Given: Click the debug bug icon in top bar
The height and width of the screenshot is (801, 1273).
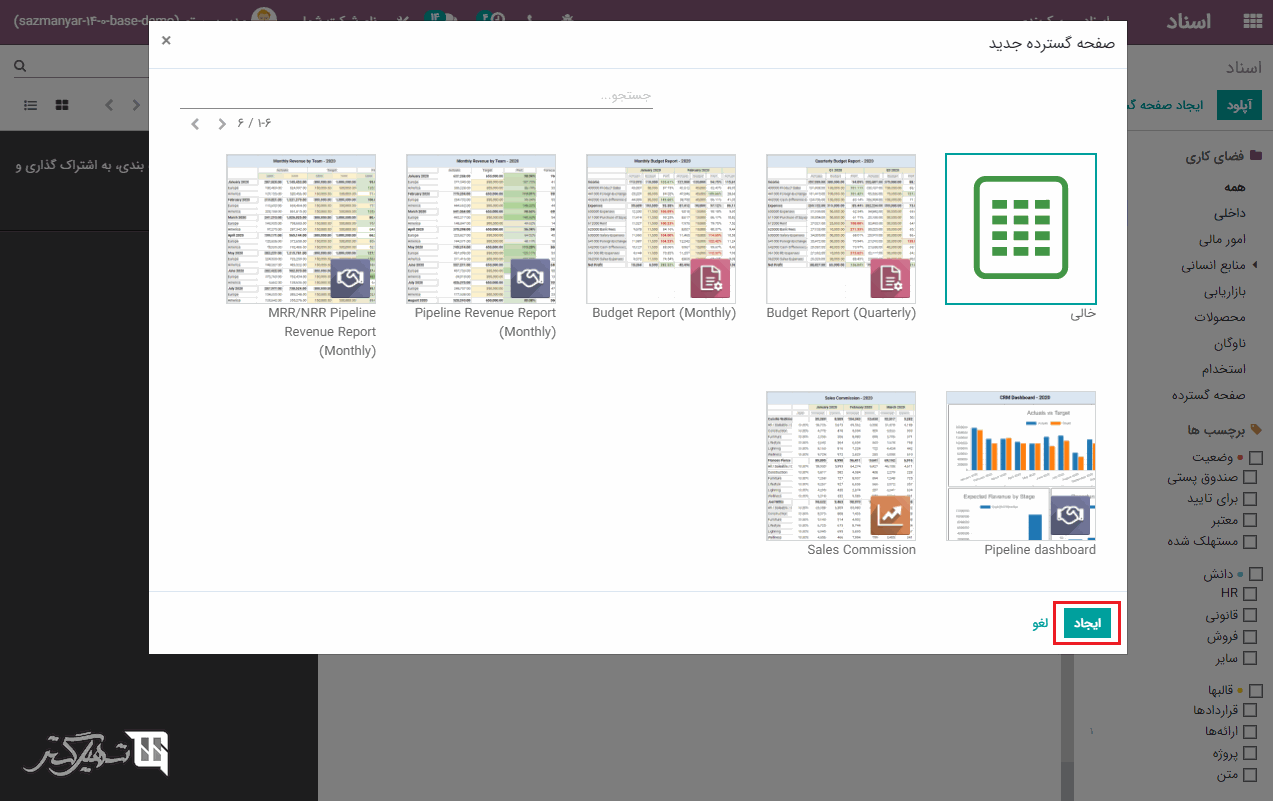Looking at the screenshot, I should pyautogui.click(x=569, y=19).
